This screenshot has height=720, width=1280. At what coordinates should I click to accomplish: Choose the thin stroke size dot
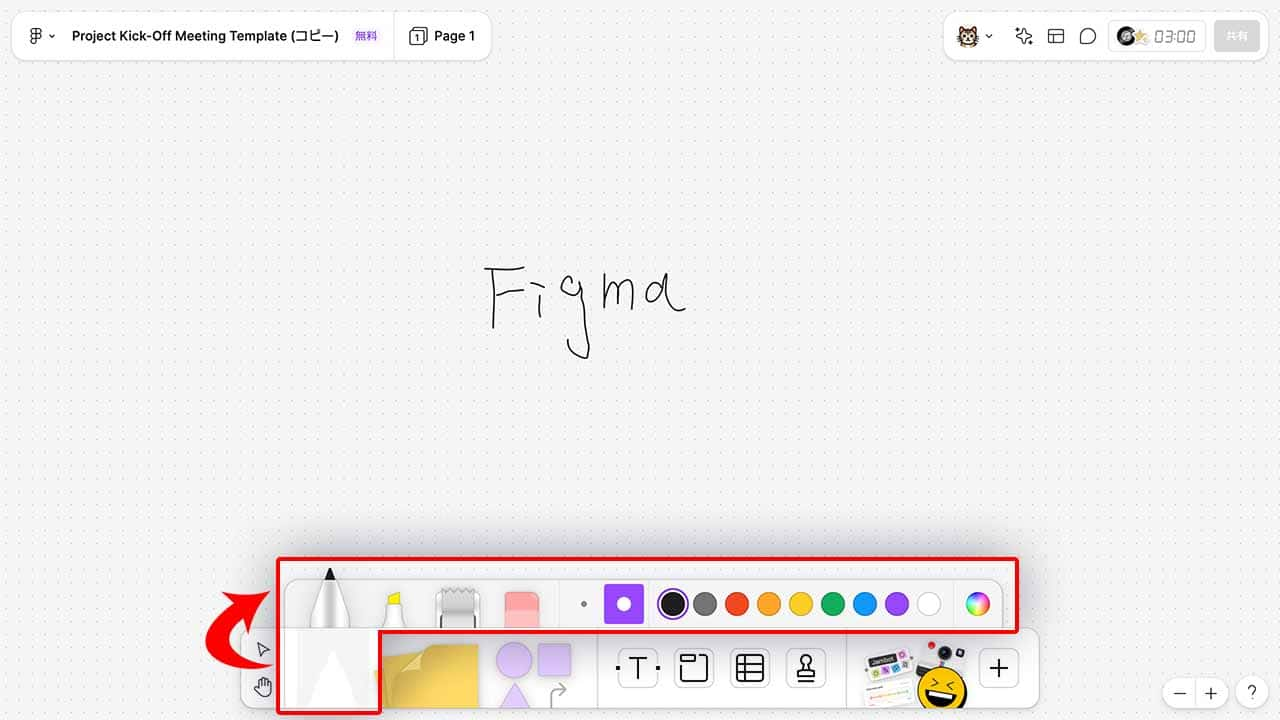(x=584, y=604)
